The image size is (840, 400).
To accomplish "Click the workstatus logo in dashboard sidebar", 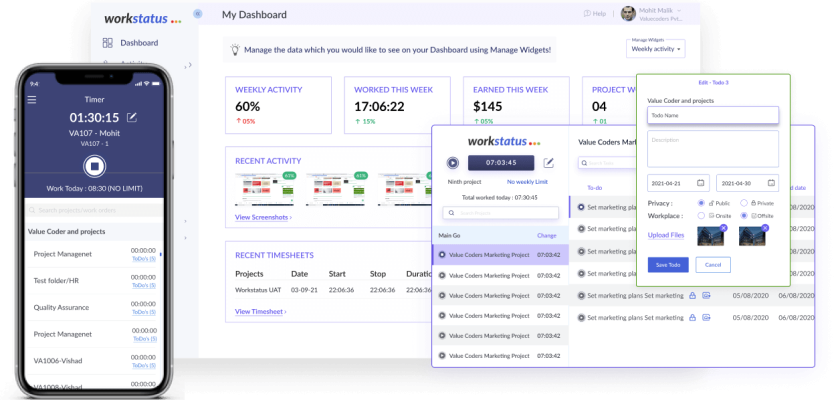I will (142, 19).
